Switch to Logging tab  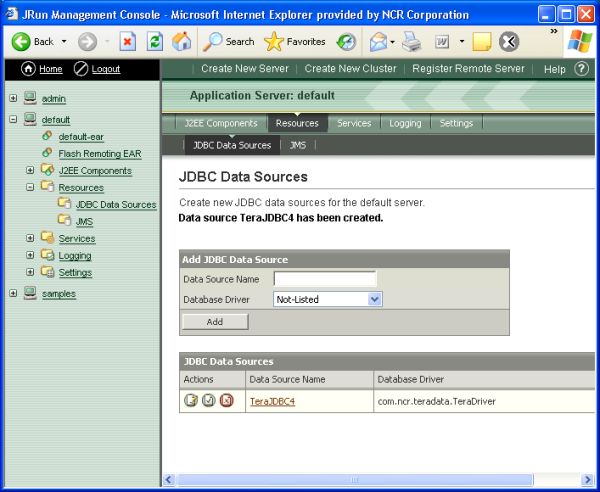tap(405, 123)
